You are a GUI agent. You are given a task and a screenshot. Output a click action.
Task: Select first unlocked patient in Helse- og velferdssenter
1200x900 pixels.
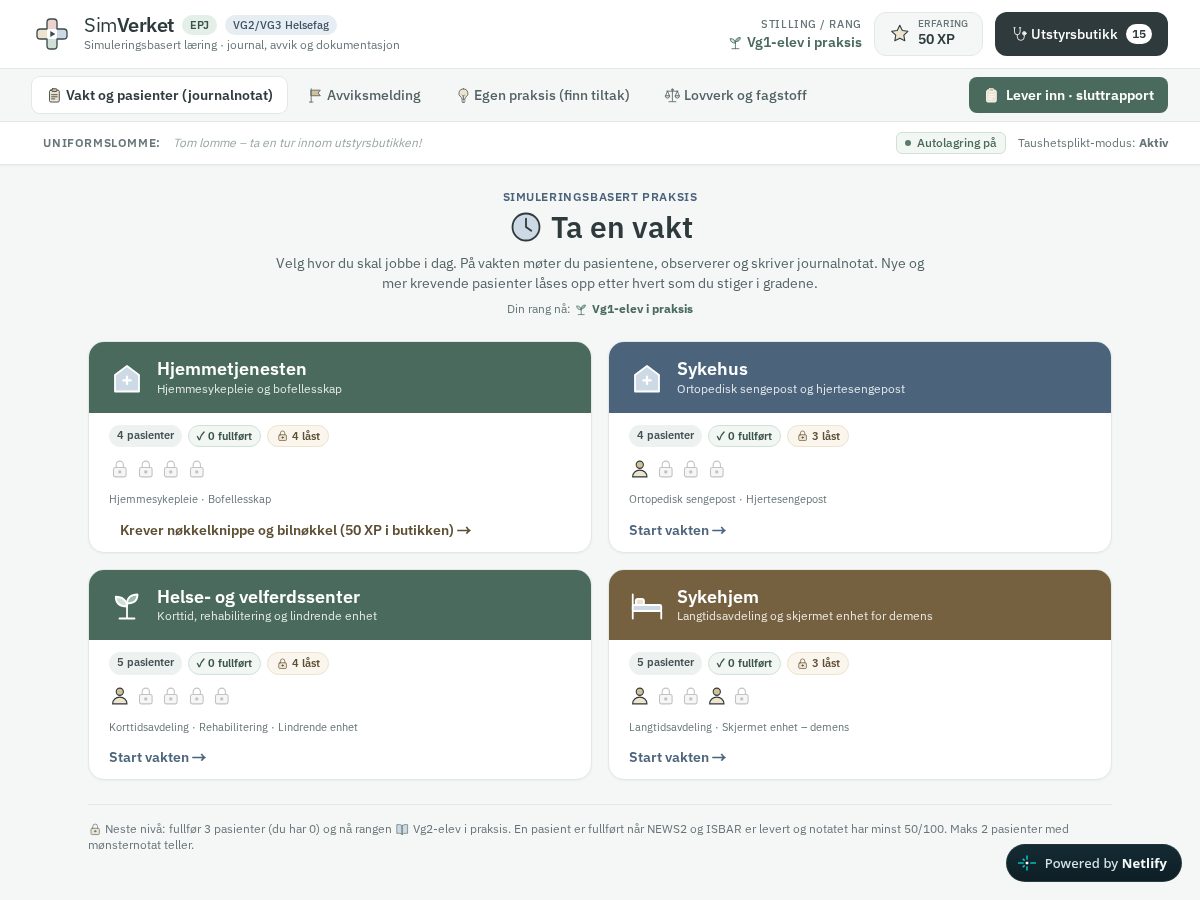pos(120,696)
